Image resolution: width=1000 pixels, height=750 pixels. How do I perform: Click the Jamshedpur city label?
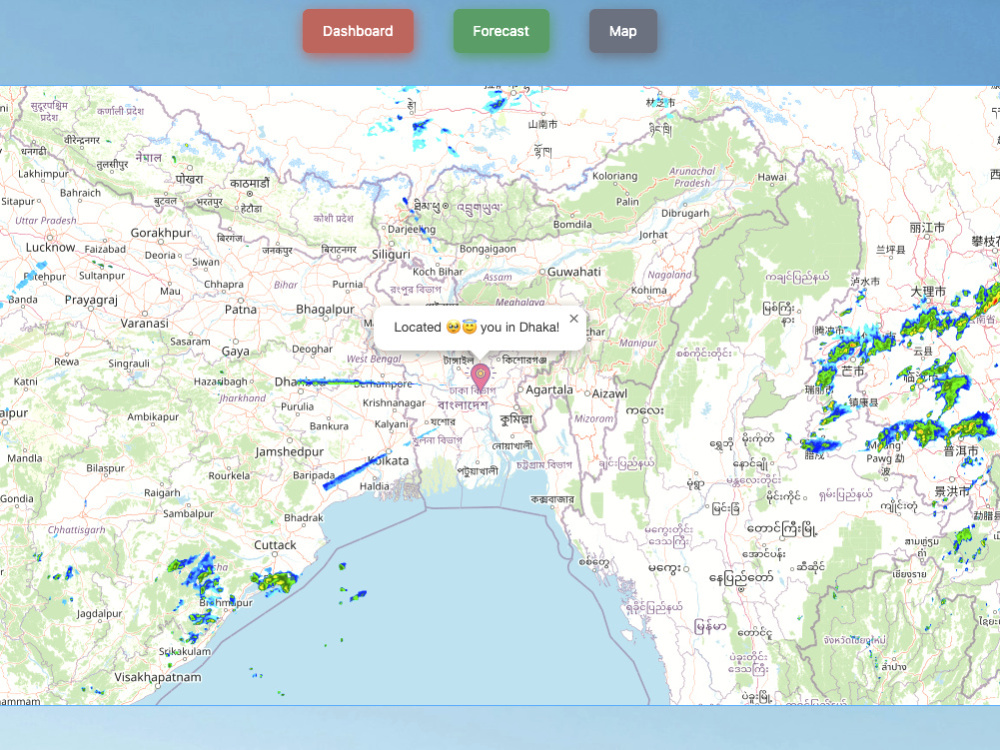tap(290, 452)
